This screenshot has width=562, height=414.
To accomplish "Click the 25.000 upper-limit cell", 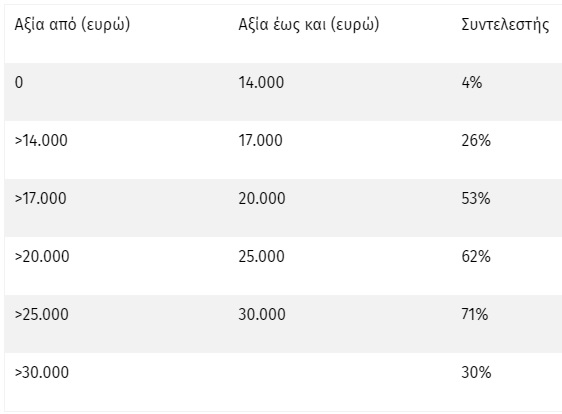I will [x=262, y=257].
